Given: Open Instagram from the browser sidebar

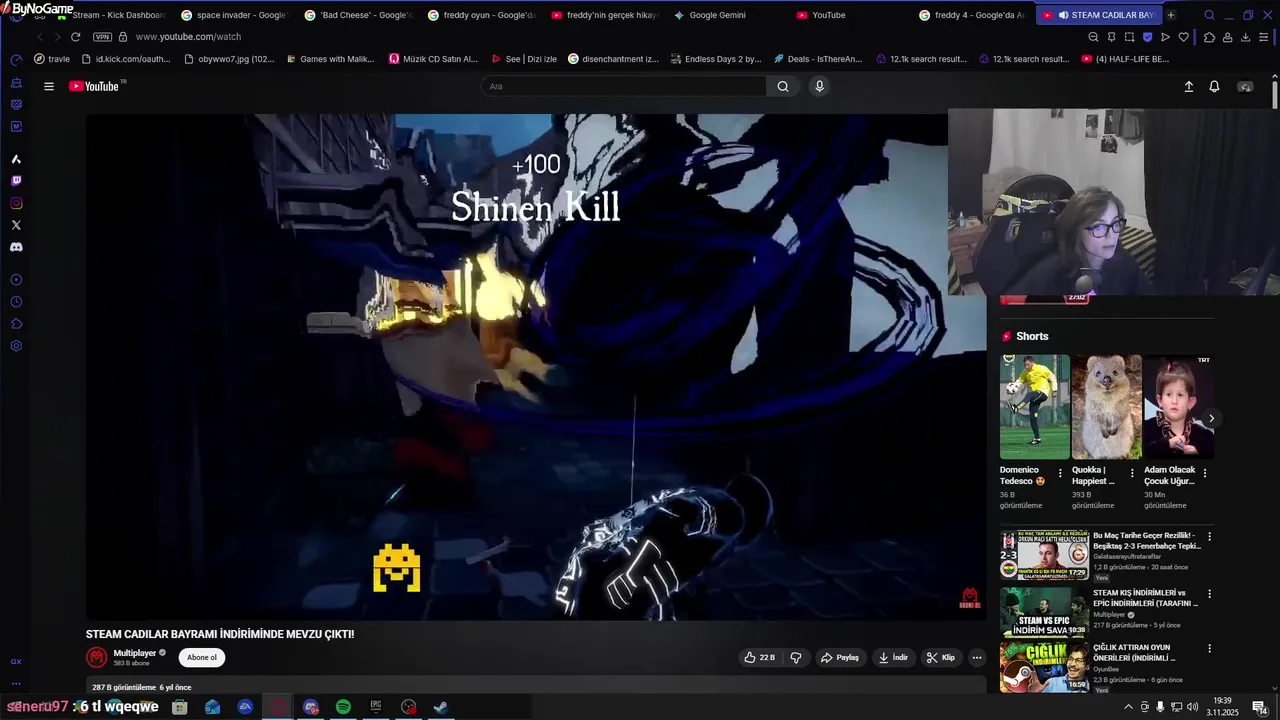Looking at the screenshot, I should 16,203.
